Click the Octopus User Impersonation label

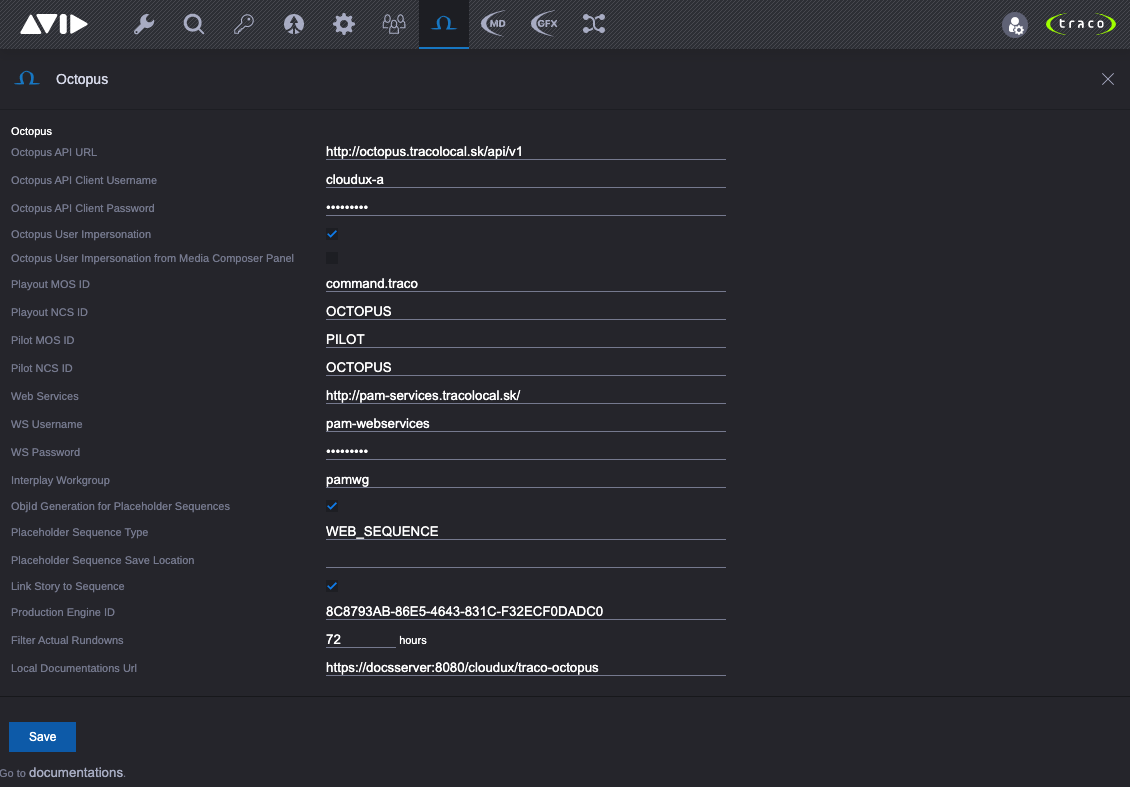pyautogui.click(x=81, y=234)
